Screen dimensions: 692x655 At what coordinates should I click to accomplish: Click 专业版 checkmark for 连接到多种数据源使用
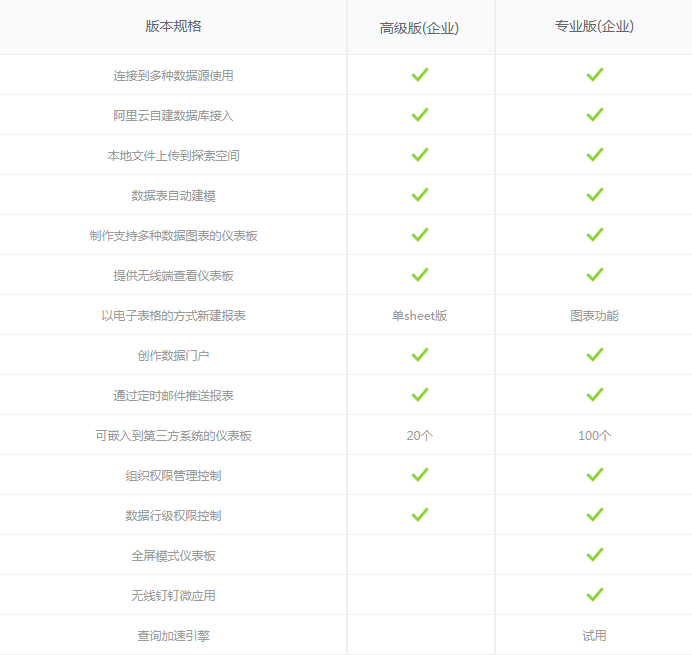594,75
